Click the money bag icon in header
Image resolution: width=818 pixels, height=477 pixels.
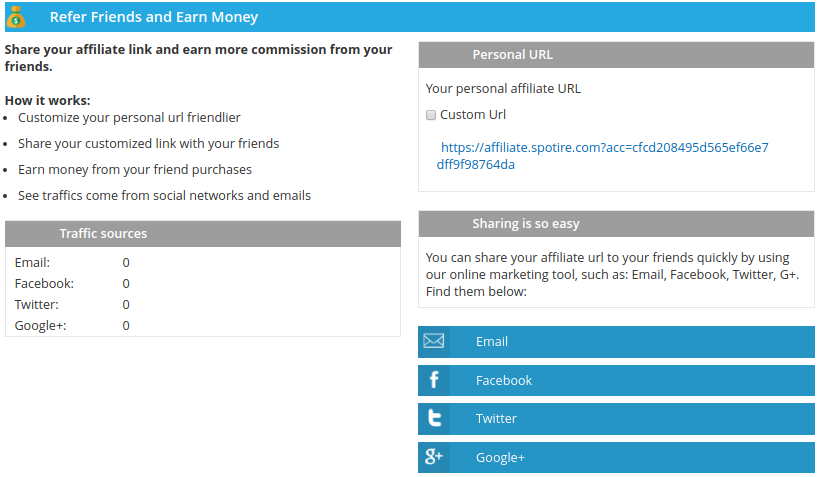tap(16, 17)
